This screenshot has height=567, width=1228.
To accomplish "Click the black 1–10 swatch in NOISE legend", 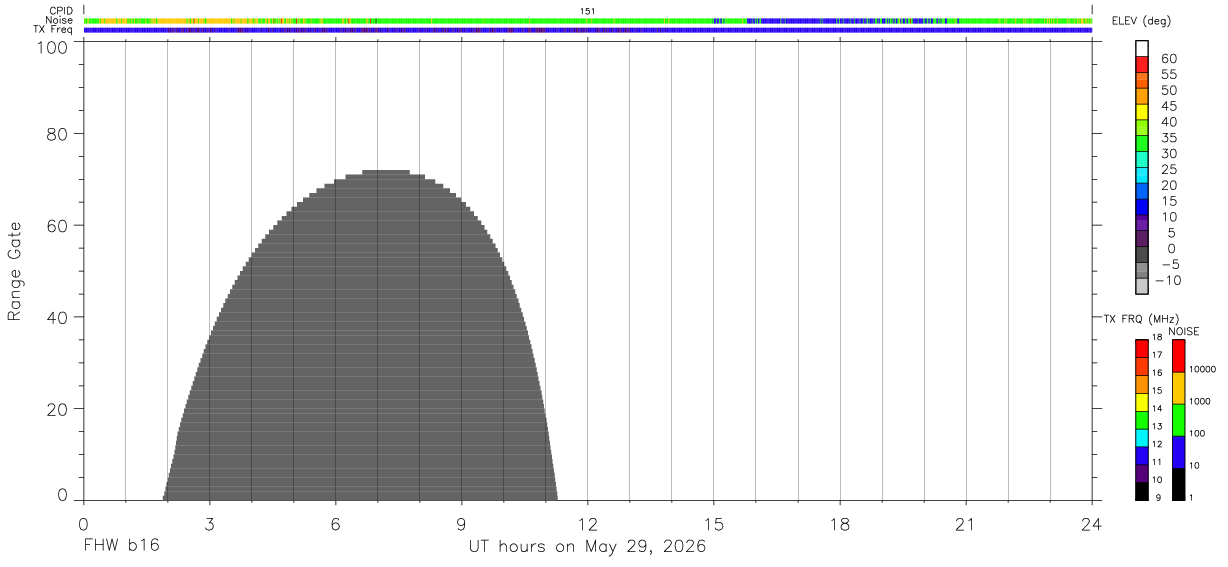I will [1178, 484].
